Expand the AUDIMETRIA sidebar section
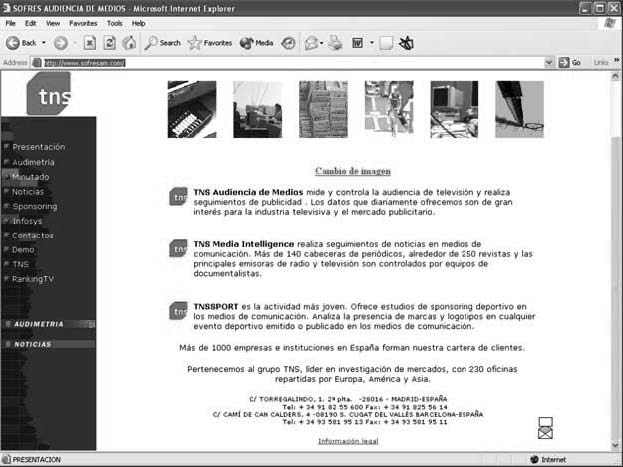The image size is (623, 467). click(91, 324)
